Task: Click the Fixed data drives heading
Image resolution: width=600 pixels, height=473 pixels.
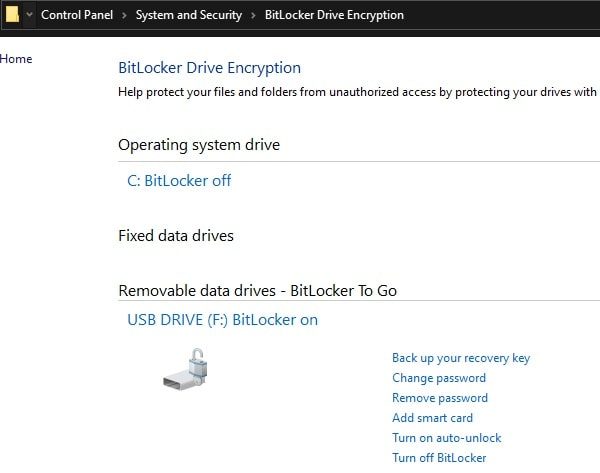Action: click(x=176, y=236)
